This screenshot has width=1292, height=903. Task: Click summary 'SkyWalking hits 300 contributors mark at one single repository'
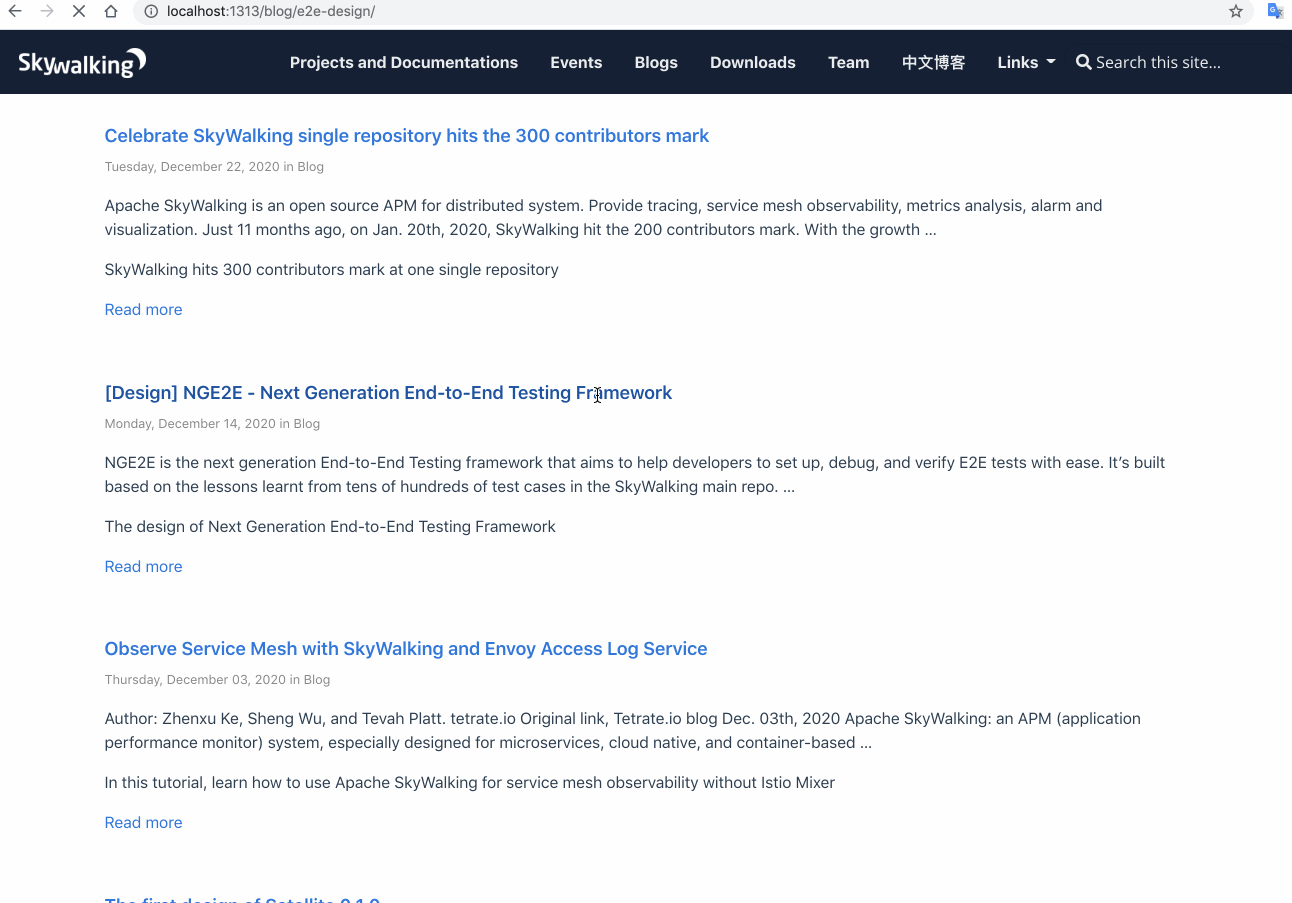331,270
